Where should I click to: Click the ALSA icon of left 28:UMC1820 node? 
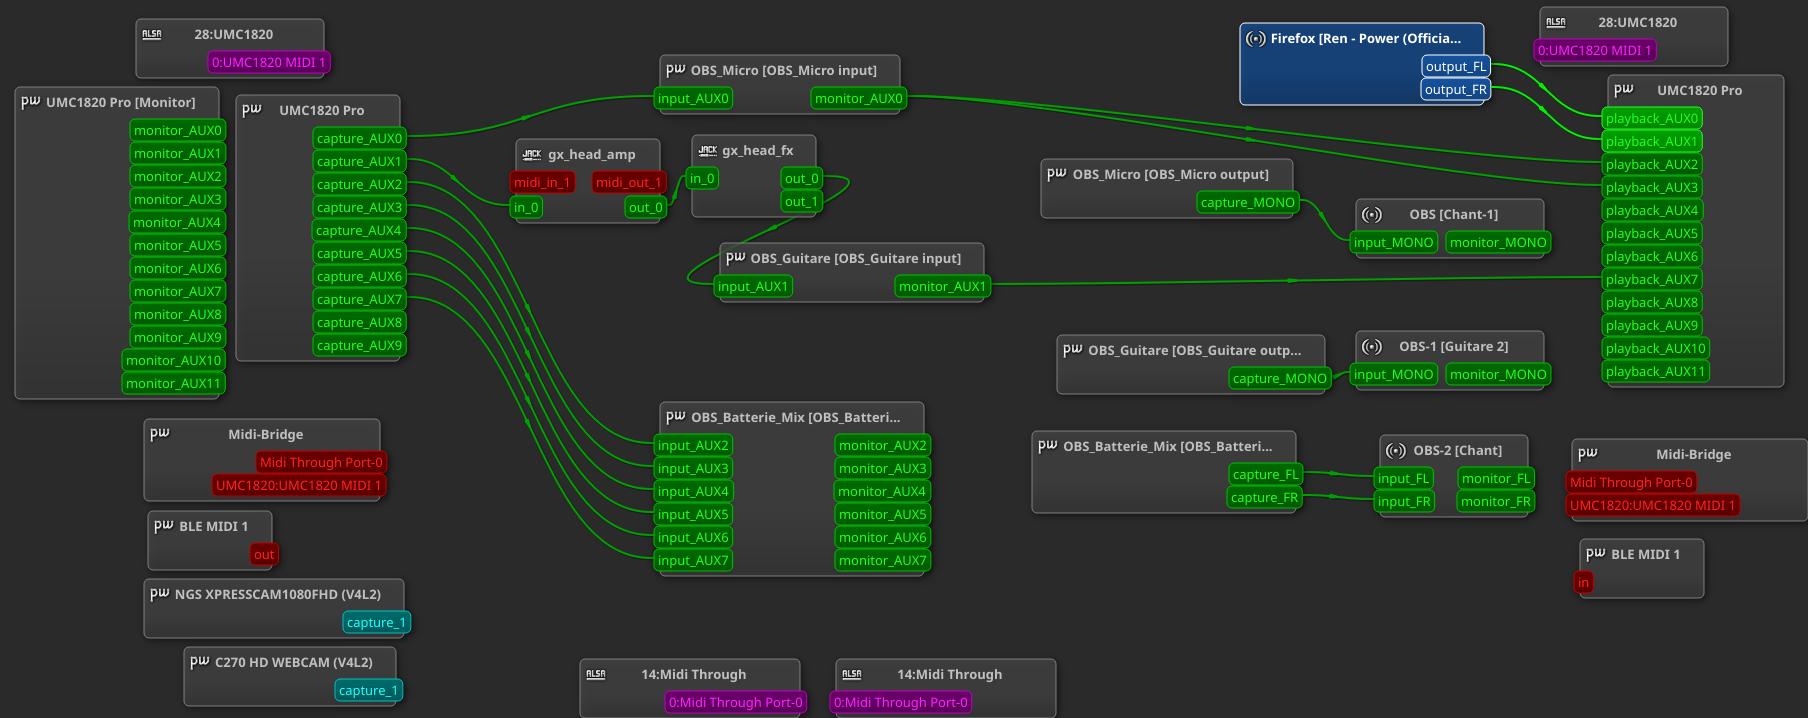click(152, 34)
